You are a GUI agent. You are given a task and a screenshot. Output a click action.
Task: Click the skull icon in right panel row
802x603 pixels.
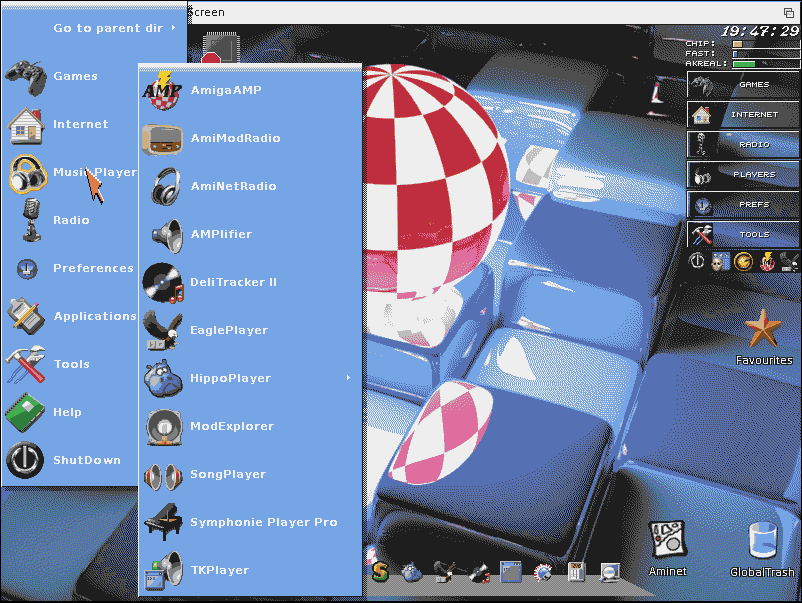click(720, 261)
